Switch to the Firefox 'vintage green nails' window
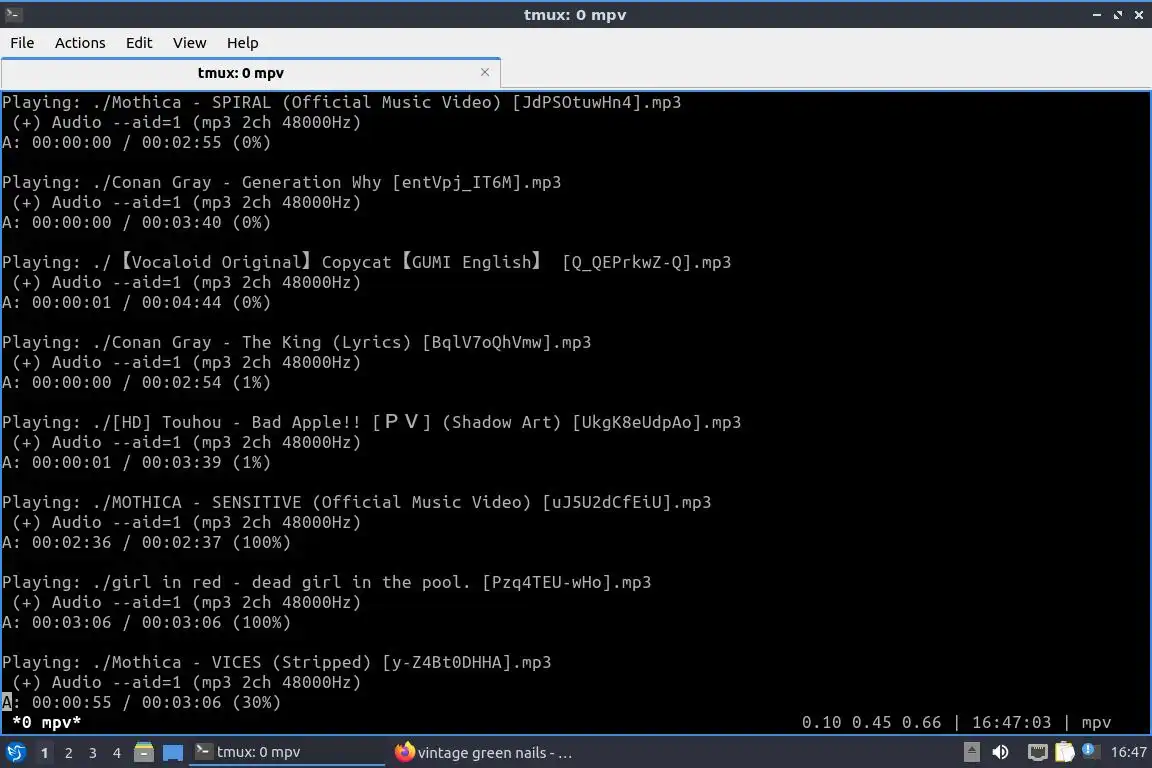Screen dimensions: 1152x768 (x=485, y=752)
